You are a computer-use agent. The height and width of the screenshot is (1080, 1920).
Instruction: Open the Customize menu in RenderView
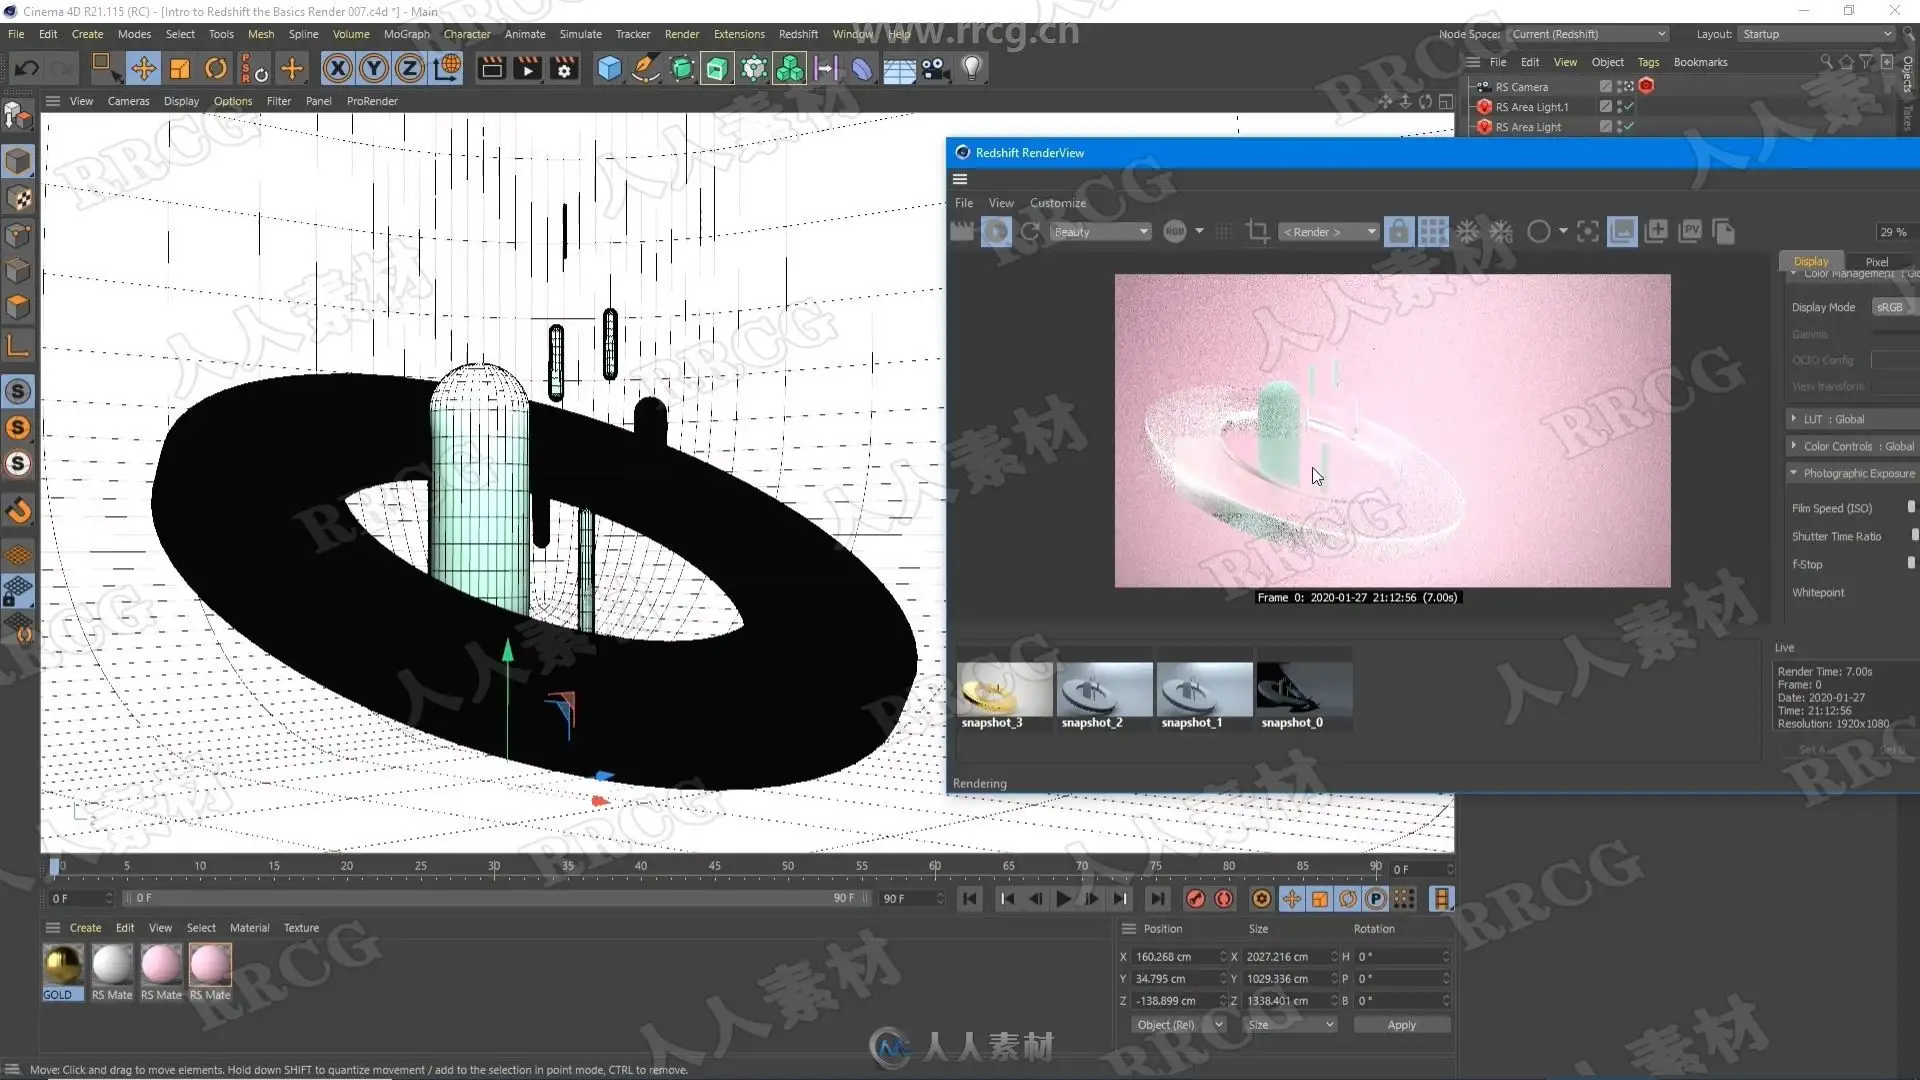point(1057,203)
